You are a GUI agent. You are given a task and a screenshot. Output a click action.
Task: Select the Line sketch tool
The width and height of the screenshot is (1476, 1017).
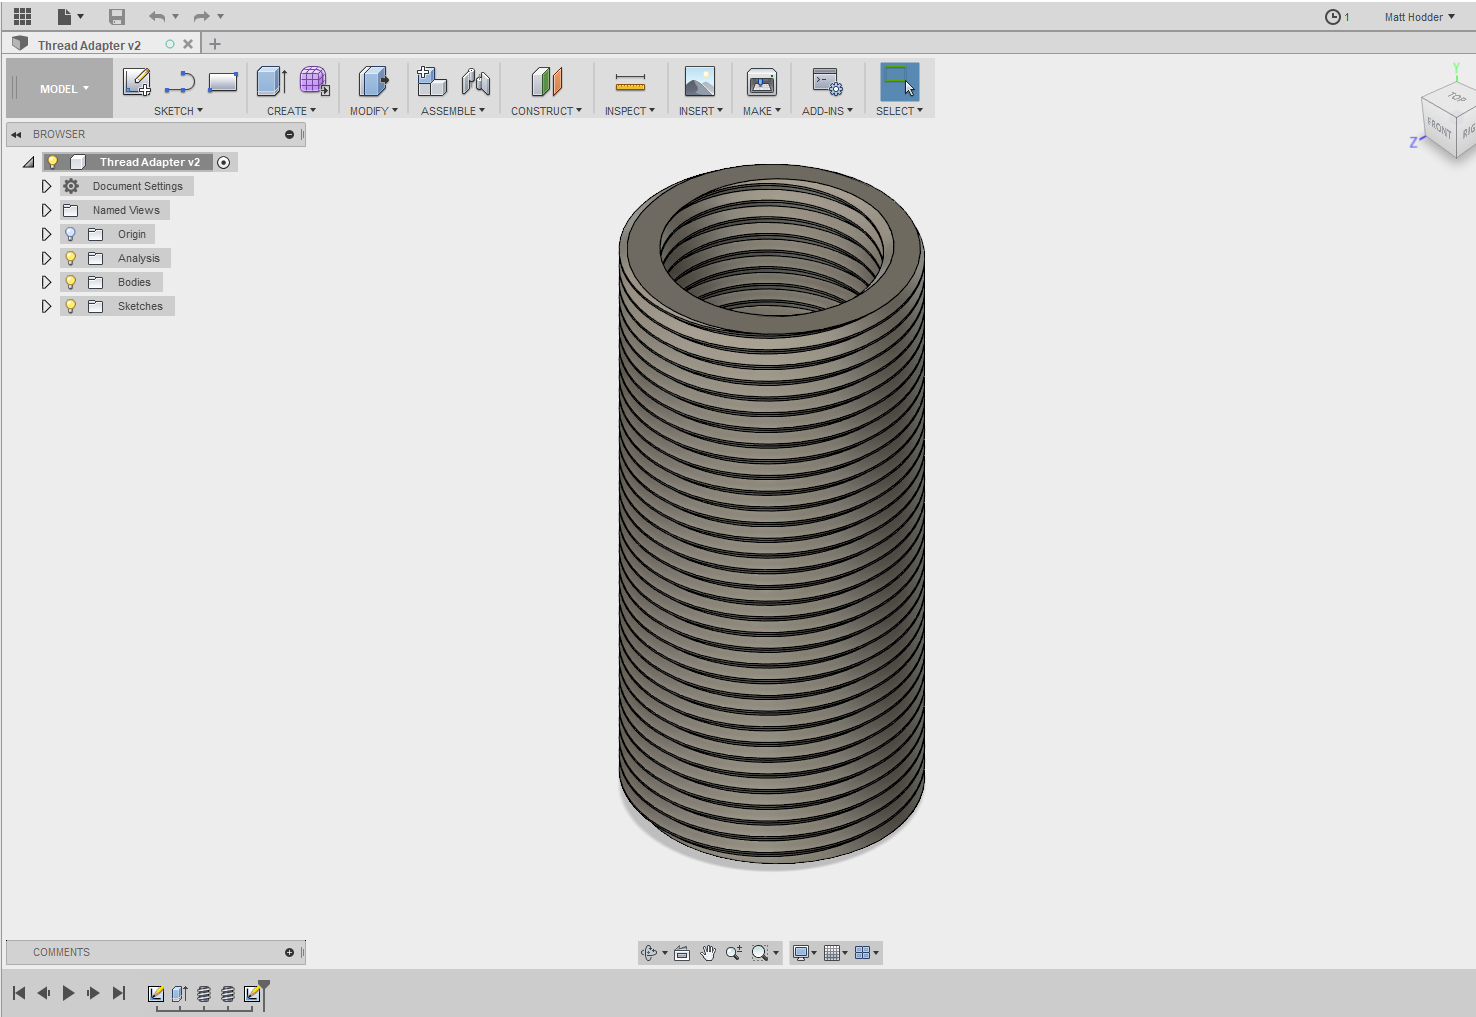[180, 82]
